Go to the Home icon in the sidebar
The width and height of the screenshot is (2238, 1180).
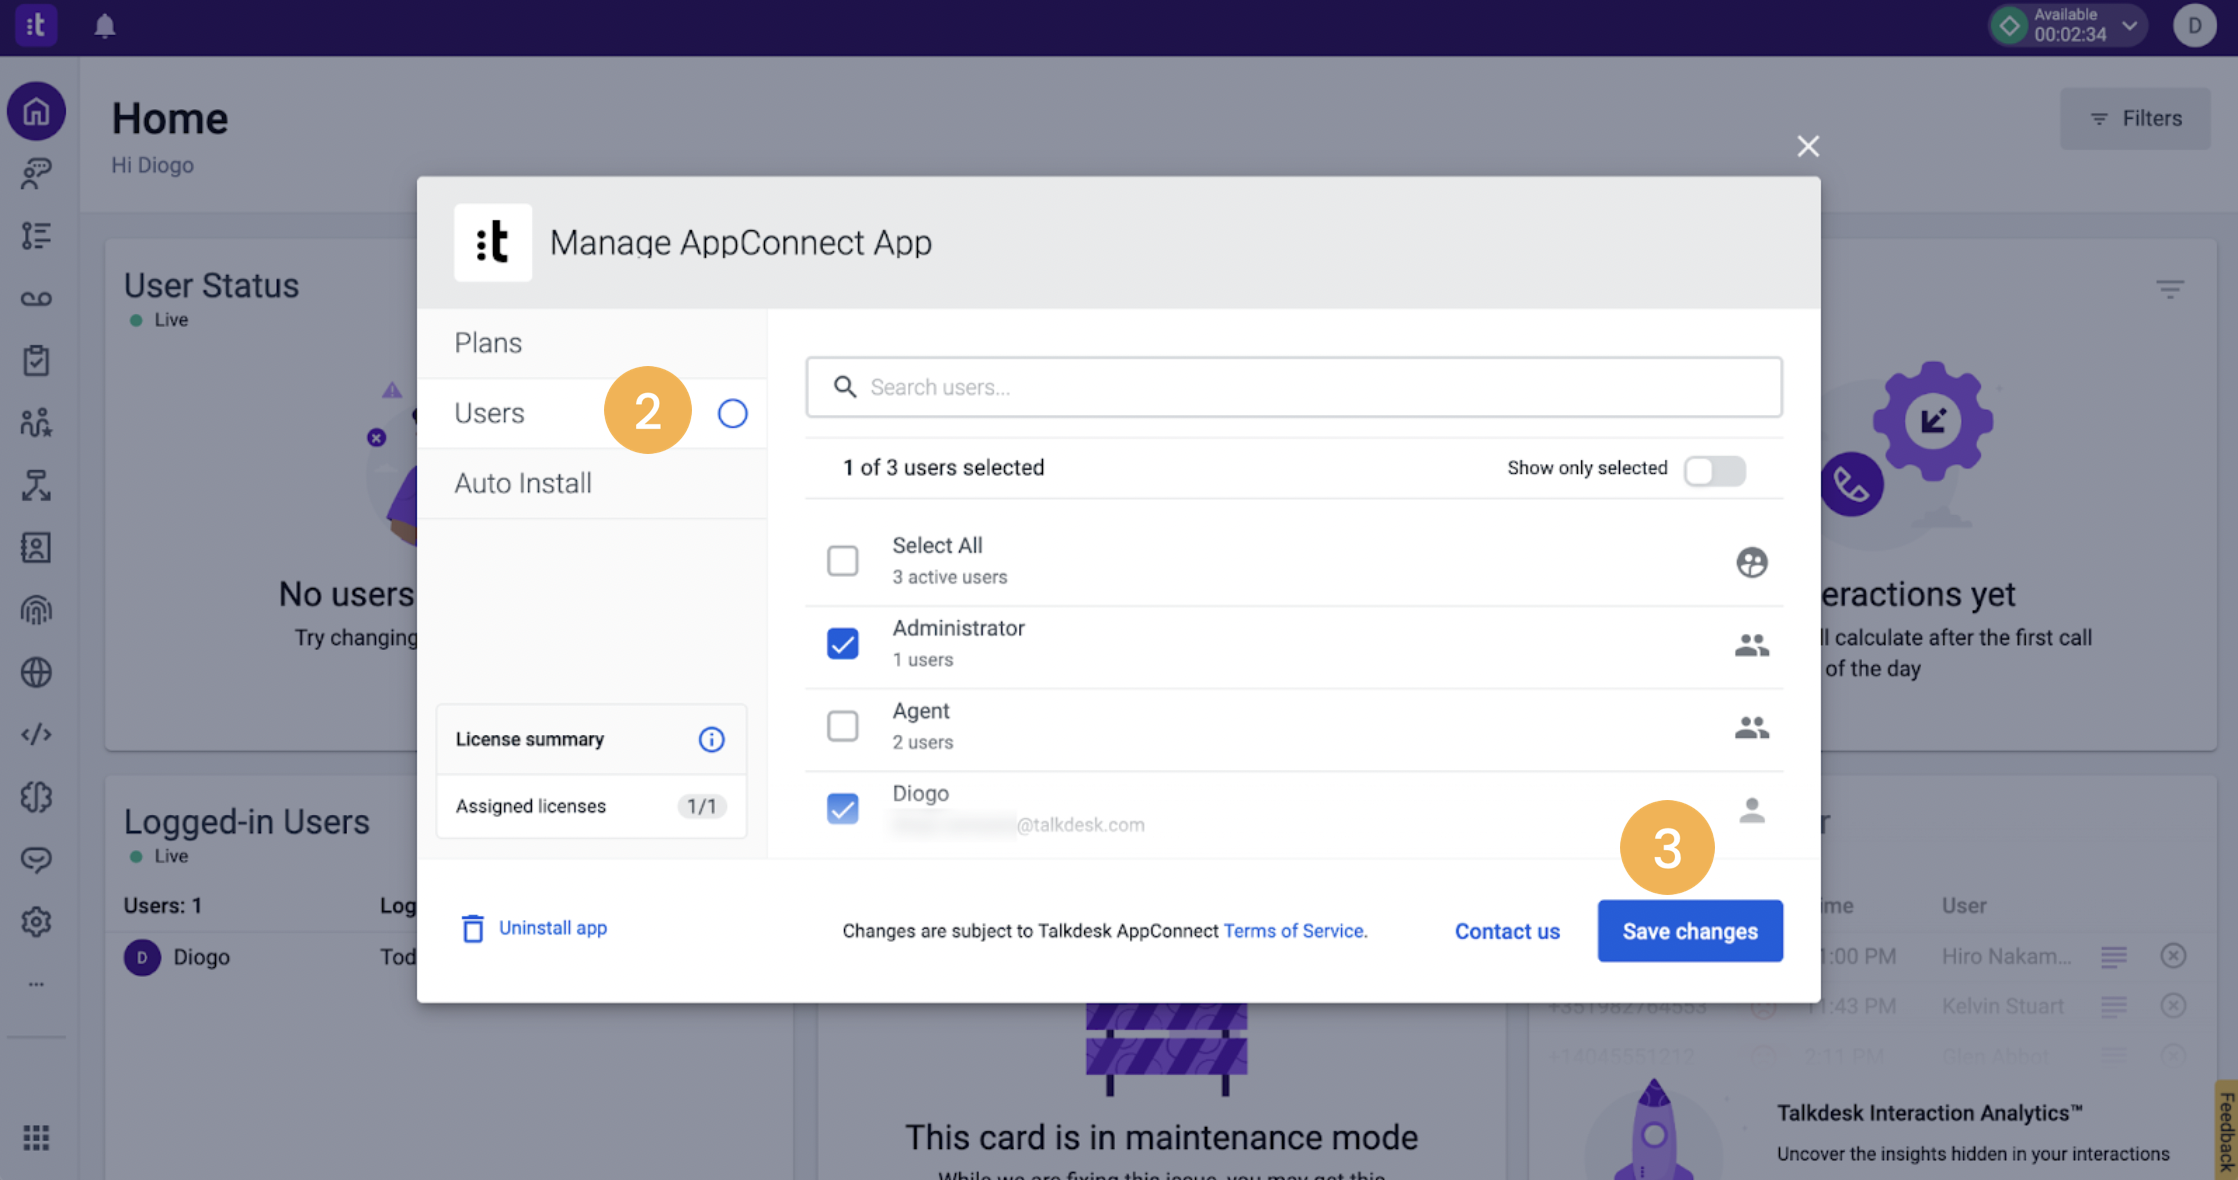[36, 111]
